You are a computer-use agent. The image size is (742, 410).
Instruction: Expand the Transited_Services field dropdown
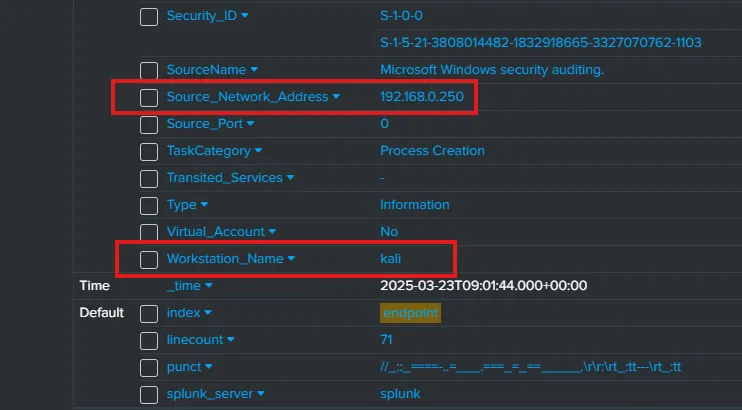(291, 178)
